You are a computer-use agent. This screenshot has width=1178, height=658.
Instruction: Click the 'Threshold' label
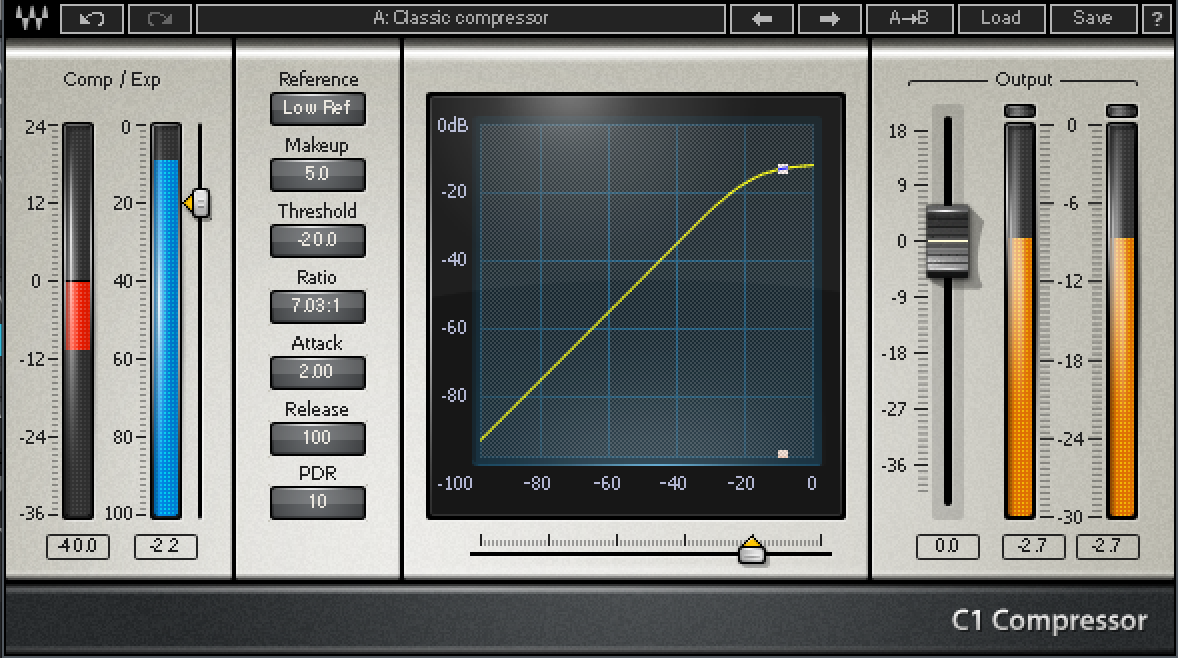[317, 211]
